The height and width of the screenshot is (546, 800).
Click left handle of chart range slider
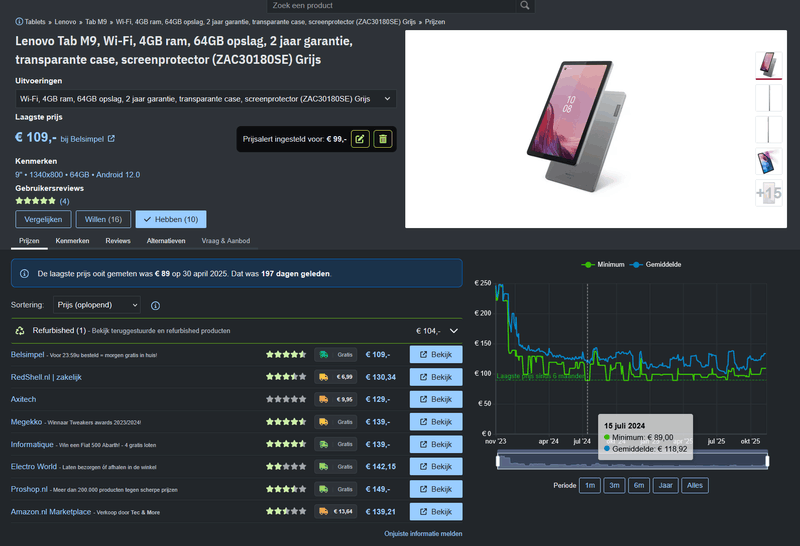[x=498, y=461]
